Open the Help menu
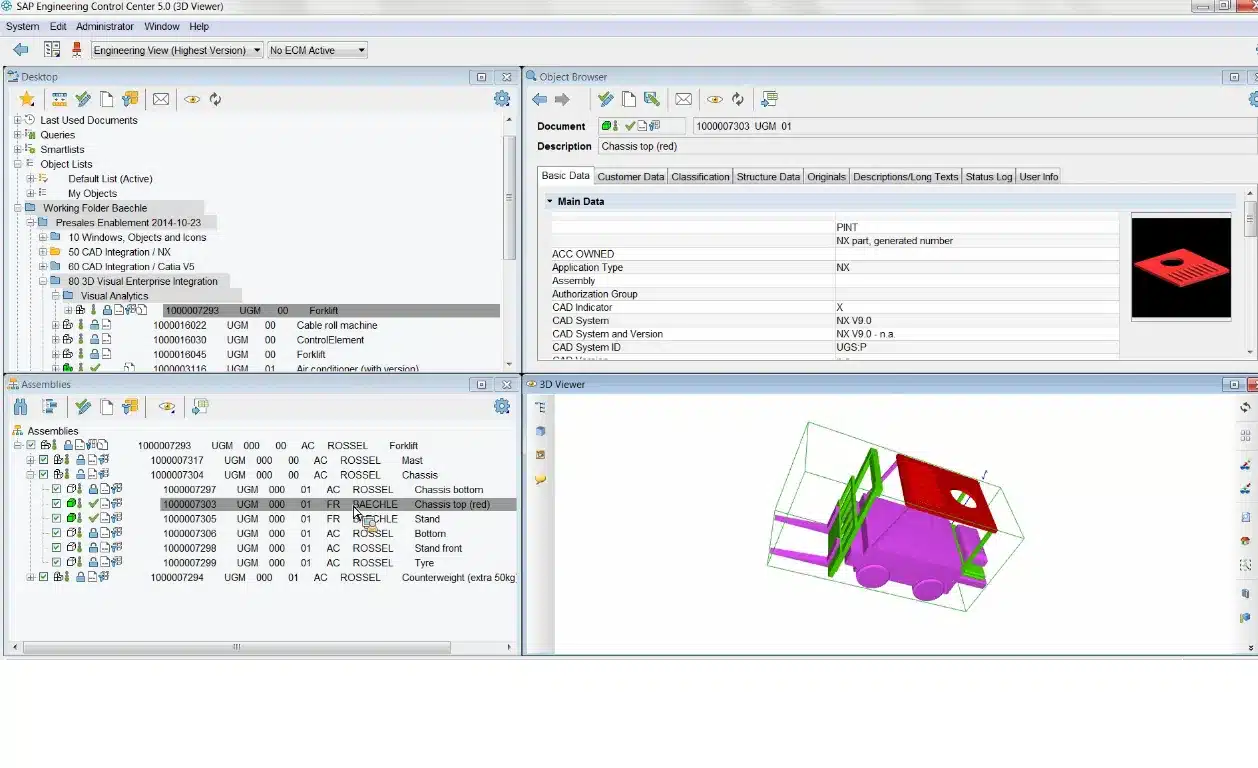Viewport: 1258px width, 768px height. coord(199,26)
